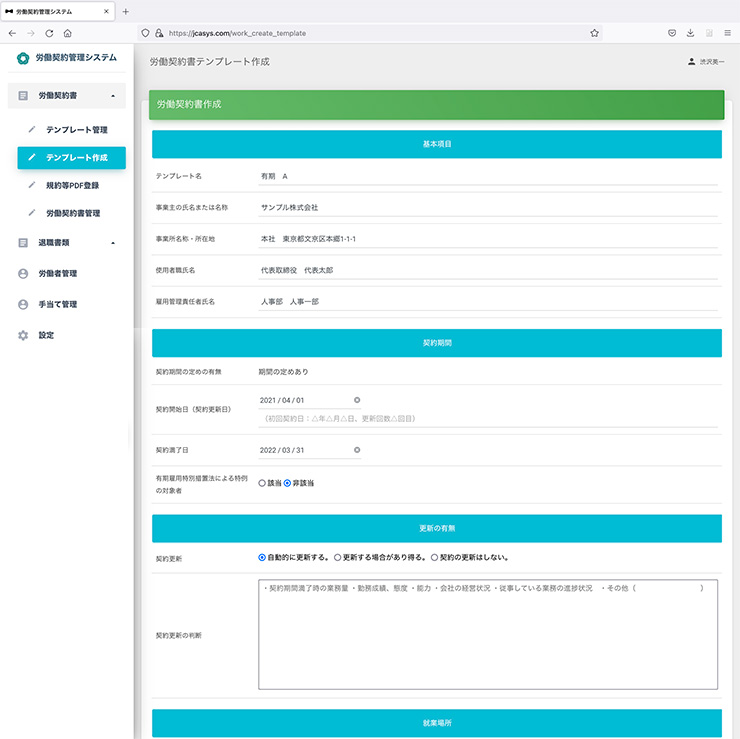
Task: Click the 労働契約書 document icon in sidebar
Action: pos(23,96)
